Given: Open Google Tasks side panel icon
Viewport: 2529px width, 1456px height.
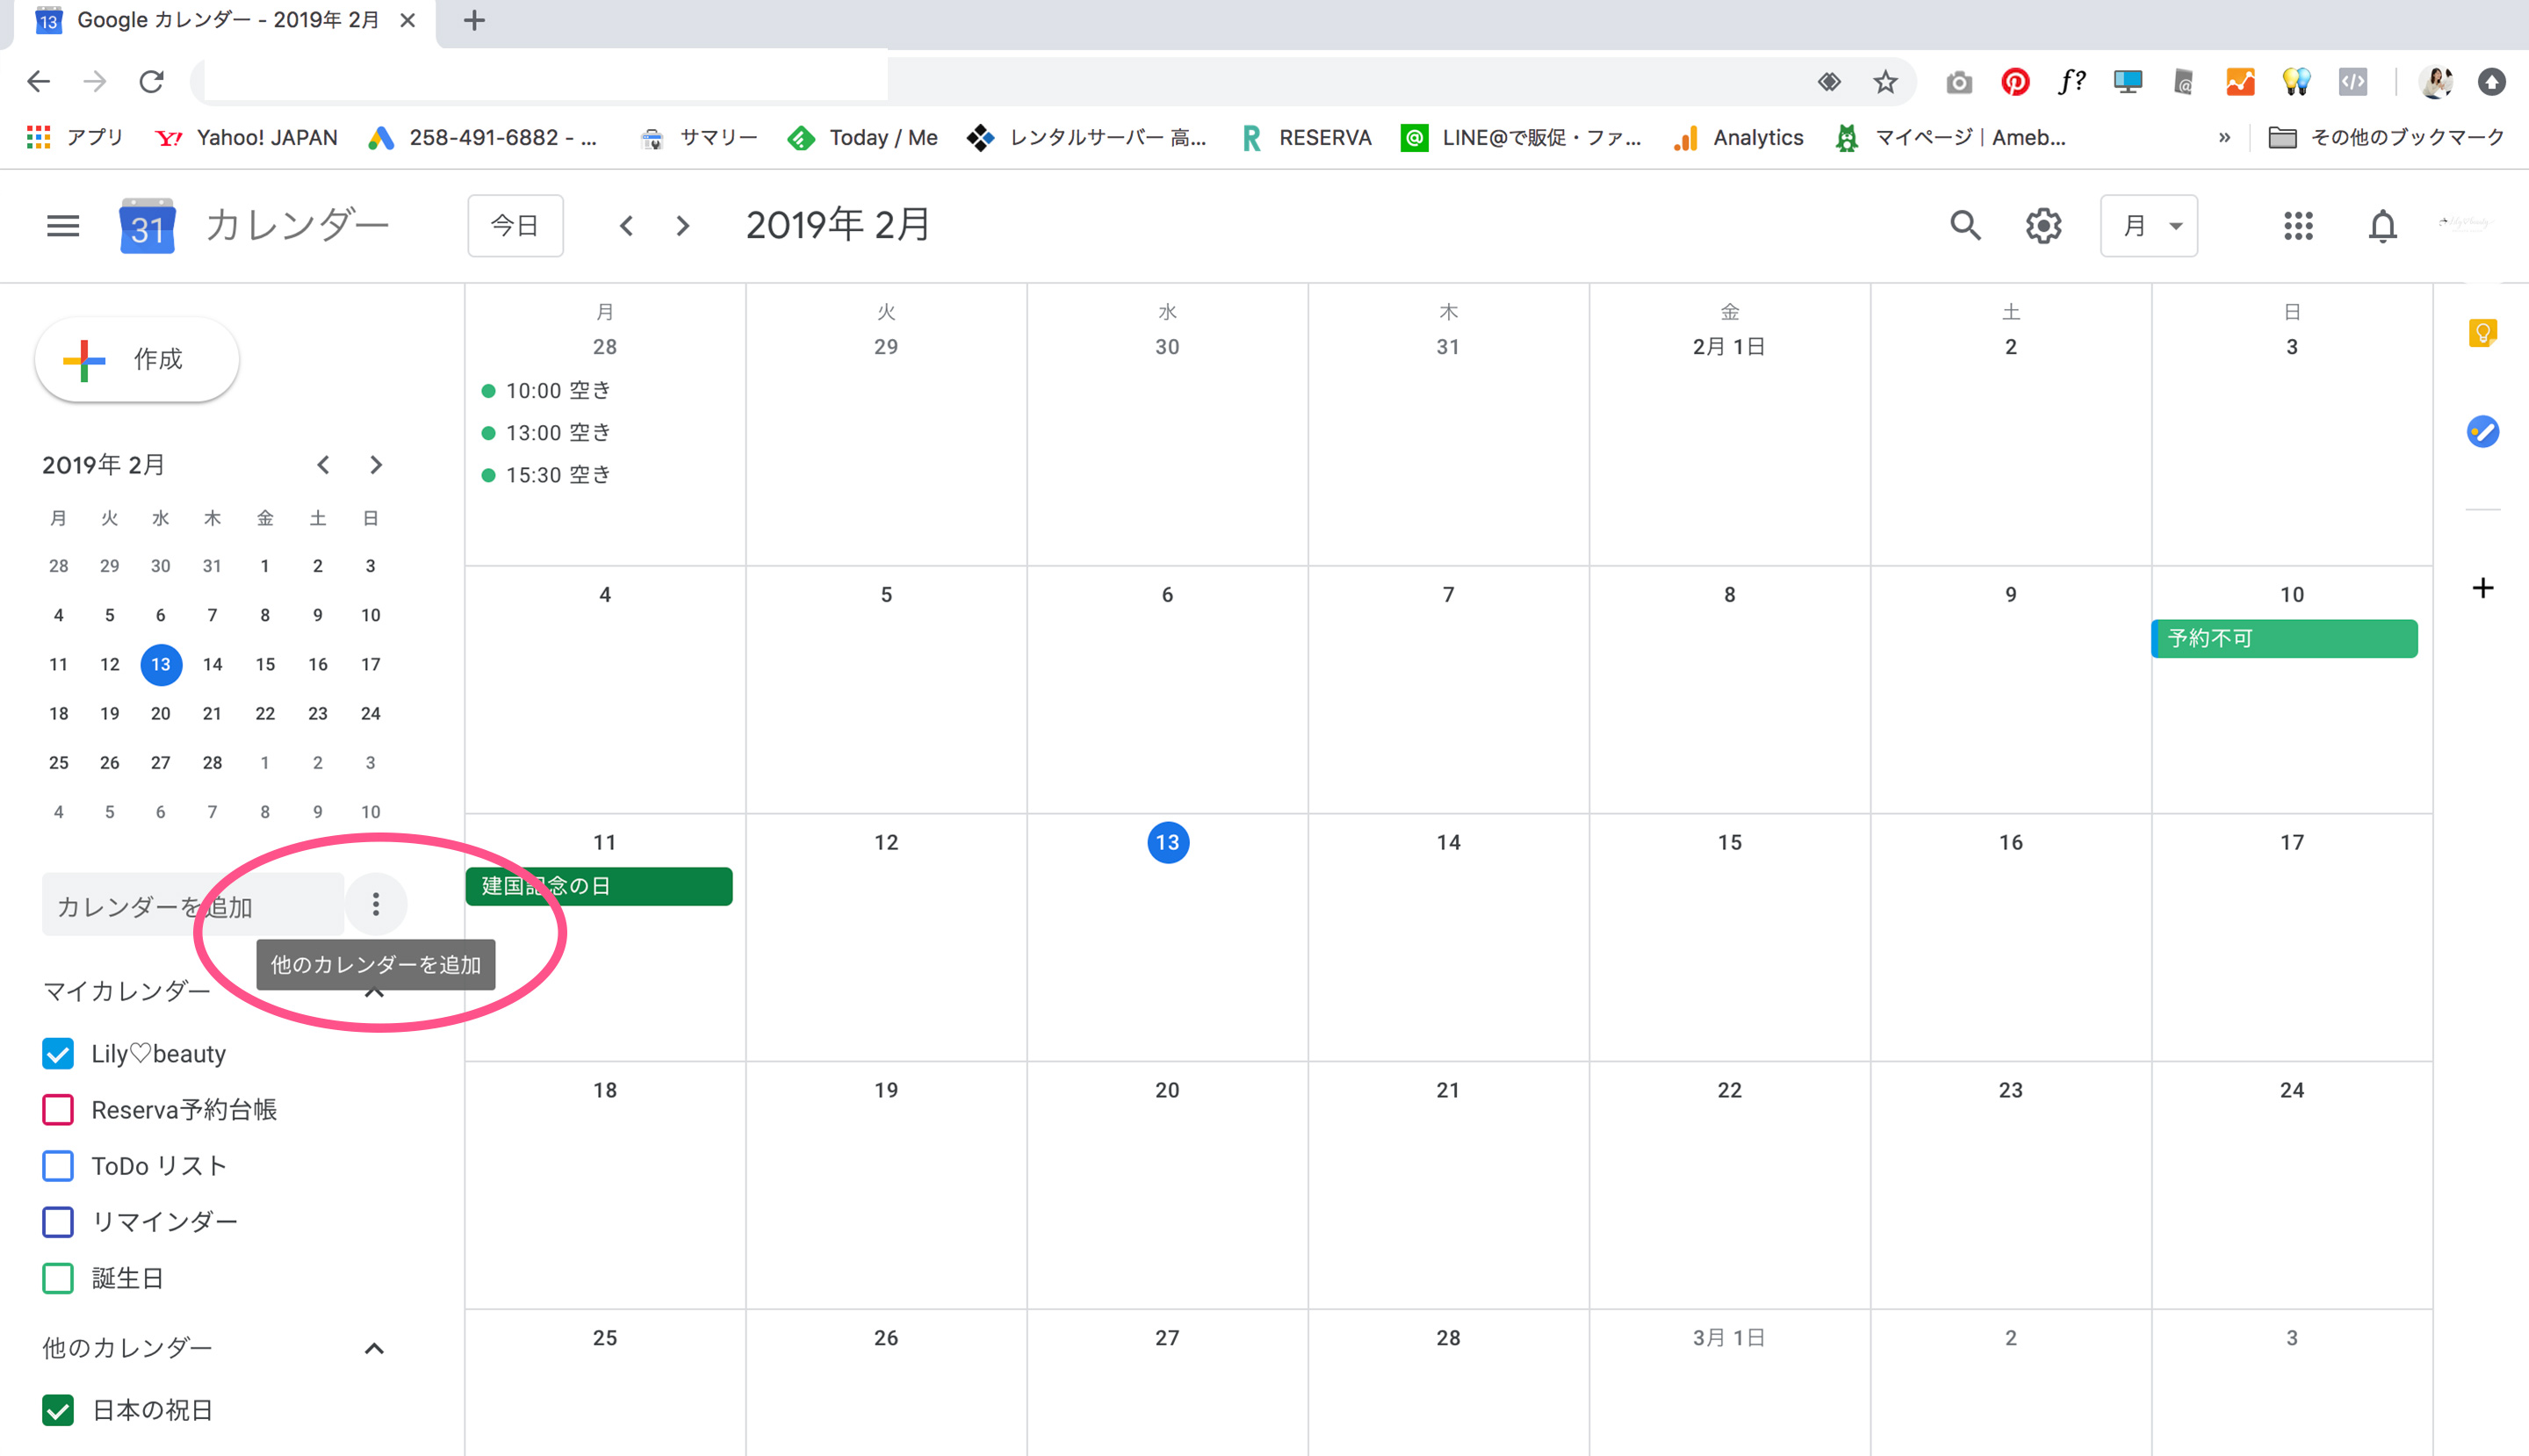Looking at the screenshot, I should [2482, 432].
